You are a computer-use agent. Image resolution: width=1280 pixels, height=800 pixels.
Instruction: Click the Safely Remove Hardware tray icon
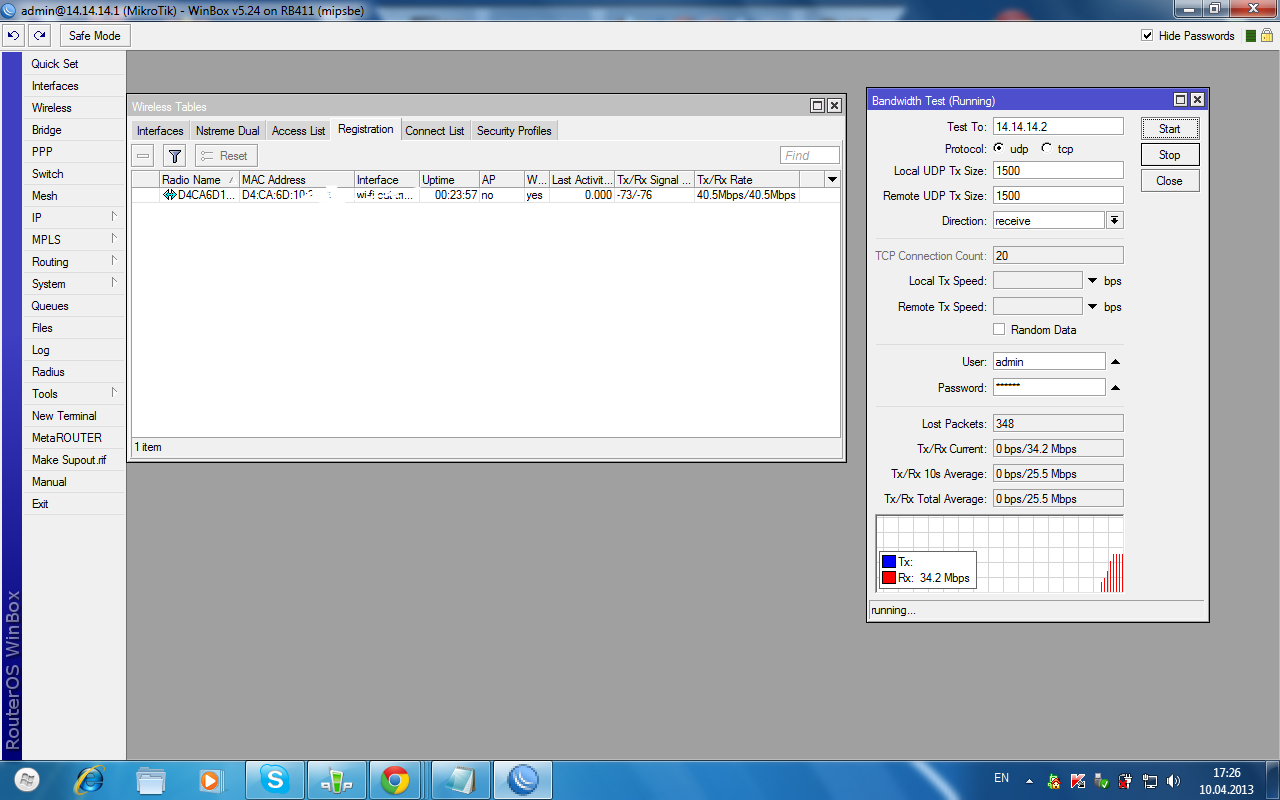point(1101,780)
